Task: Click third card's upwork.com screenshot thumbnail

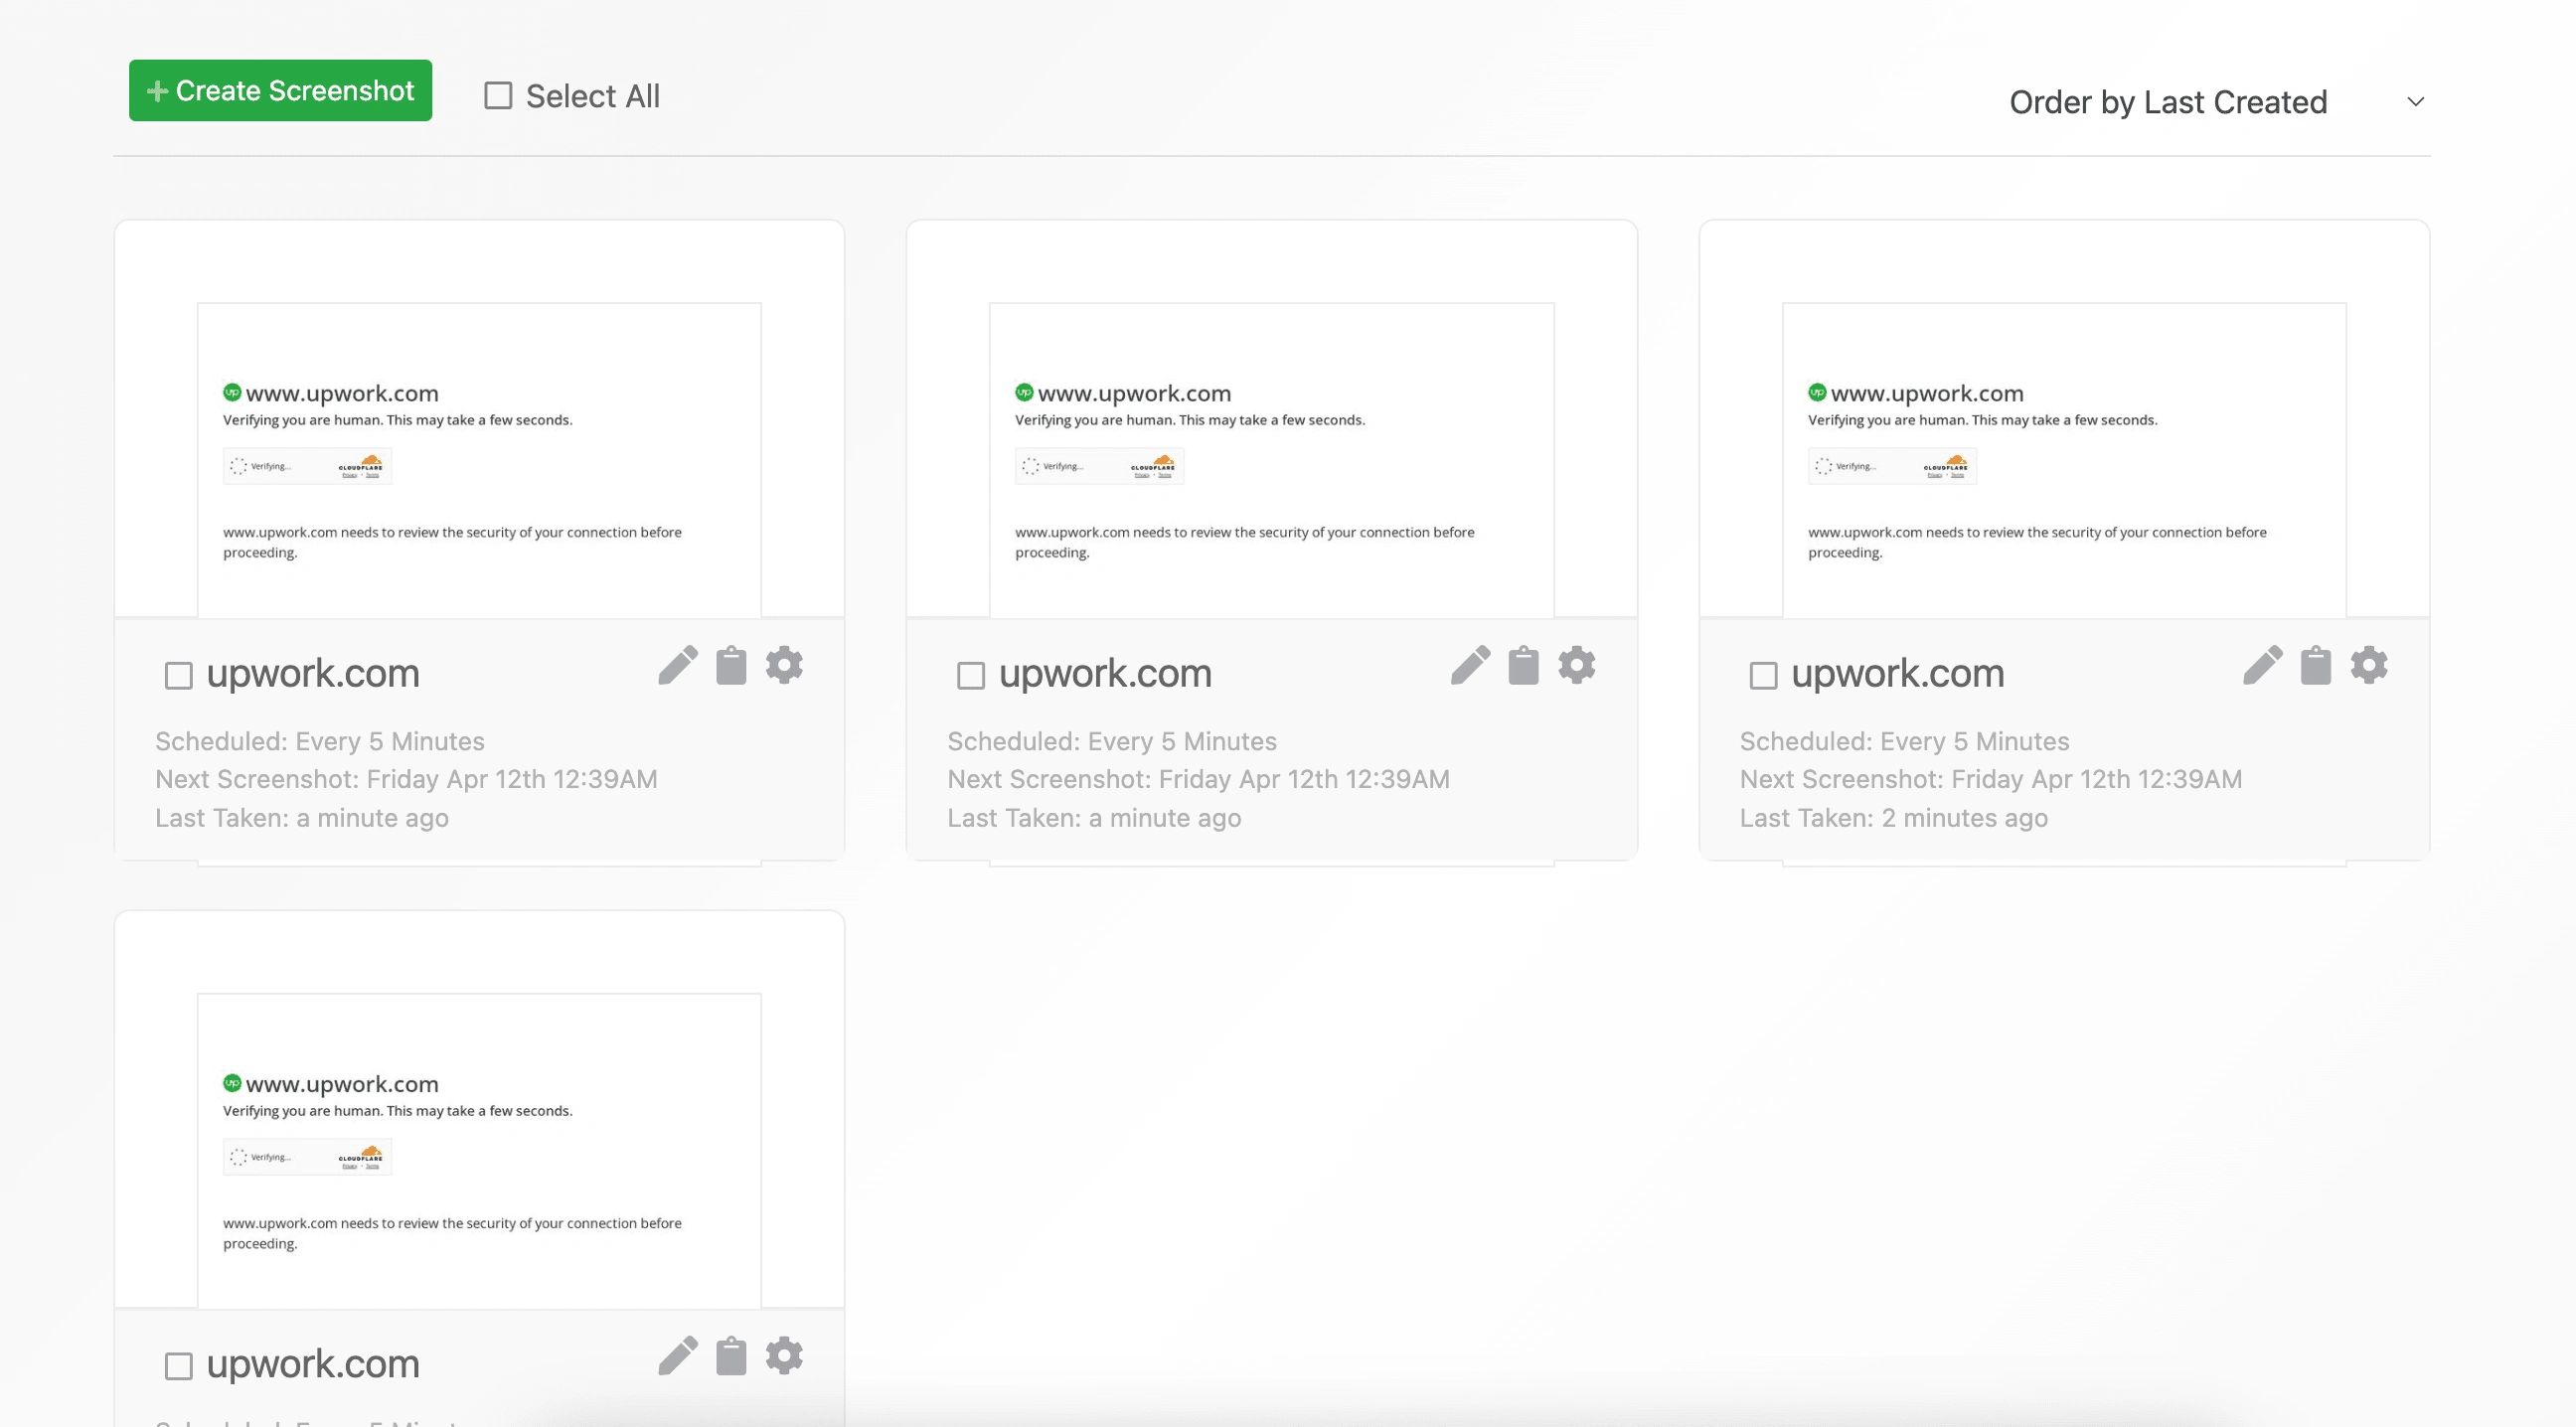Action: (2063, 460)
